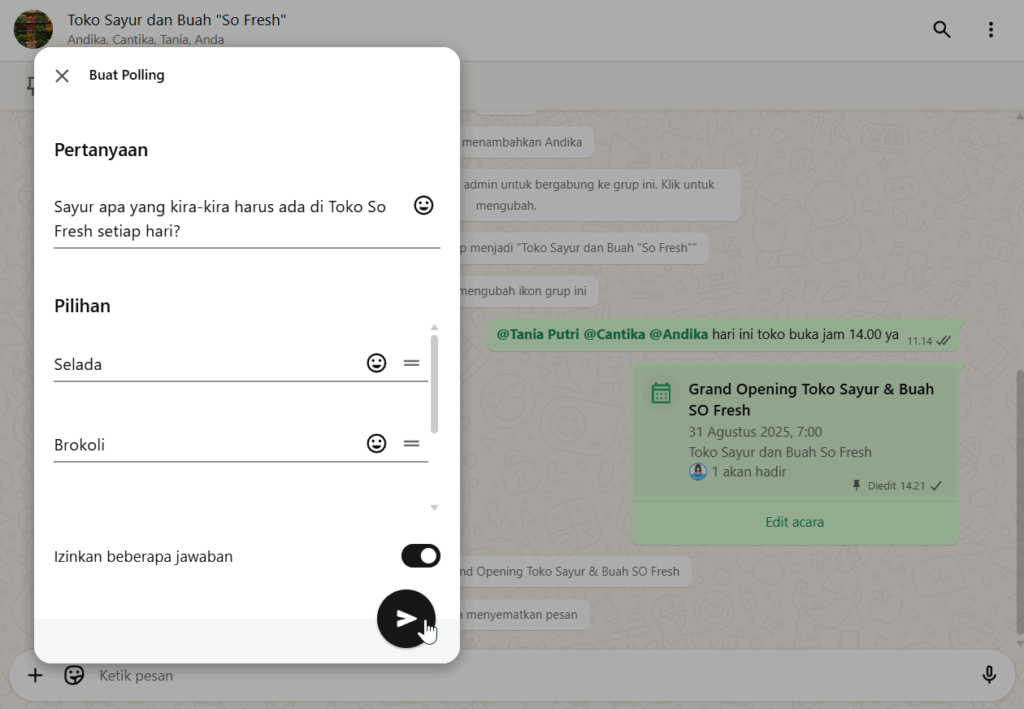Start voice message with microphone icon
This screenshot has width=1024, height=709.
pos(989,676)
